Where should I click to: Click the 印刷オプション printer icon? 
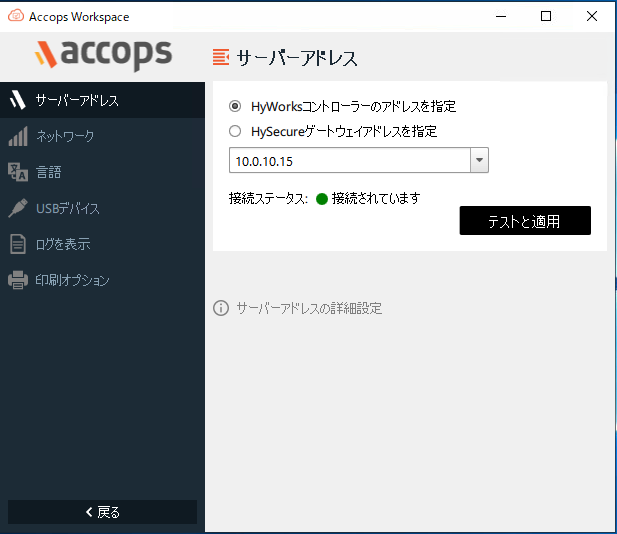pyautogui.click(x=18, y=280)
